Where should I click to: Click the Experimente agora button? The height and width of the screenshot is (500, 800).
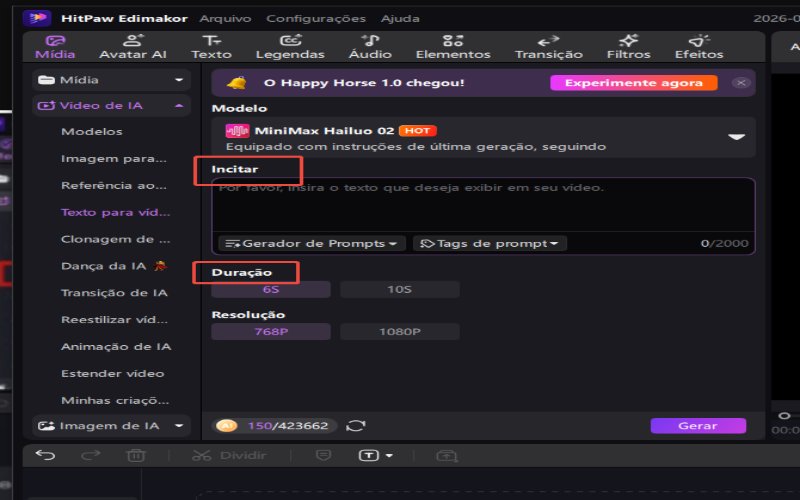point(634,83)
